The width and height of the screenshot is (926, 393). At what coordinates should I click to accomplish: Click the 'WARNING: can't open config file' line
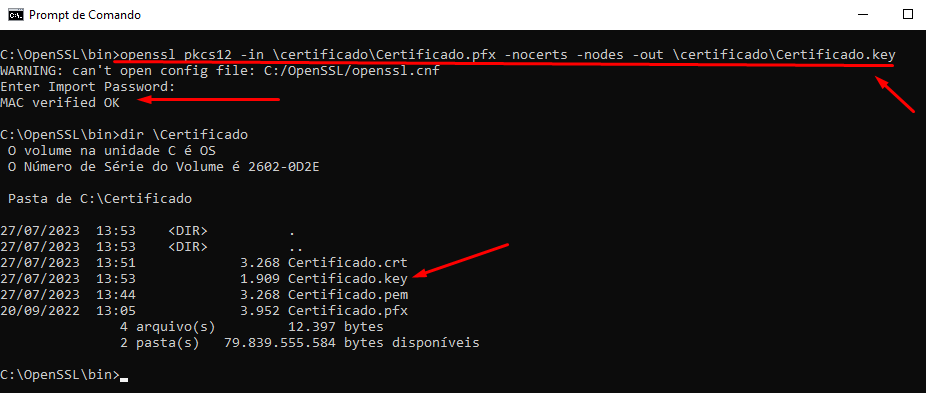[x=220, y=71]
